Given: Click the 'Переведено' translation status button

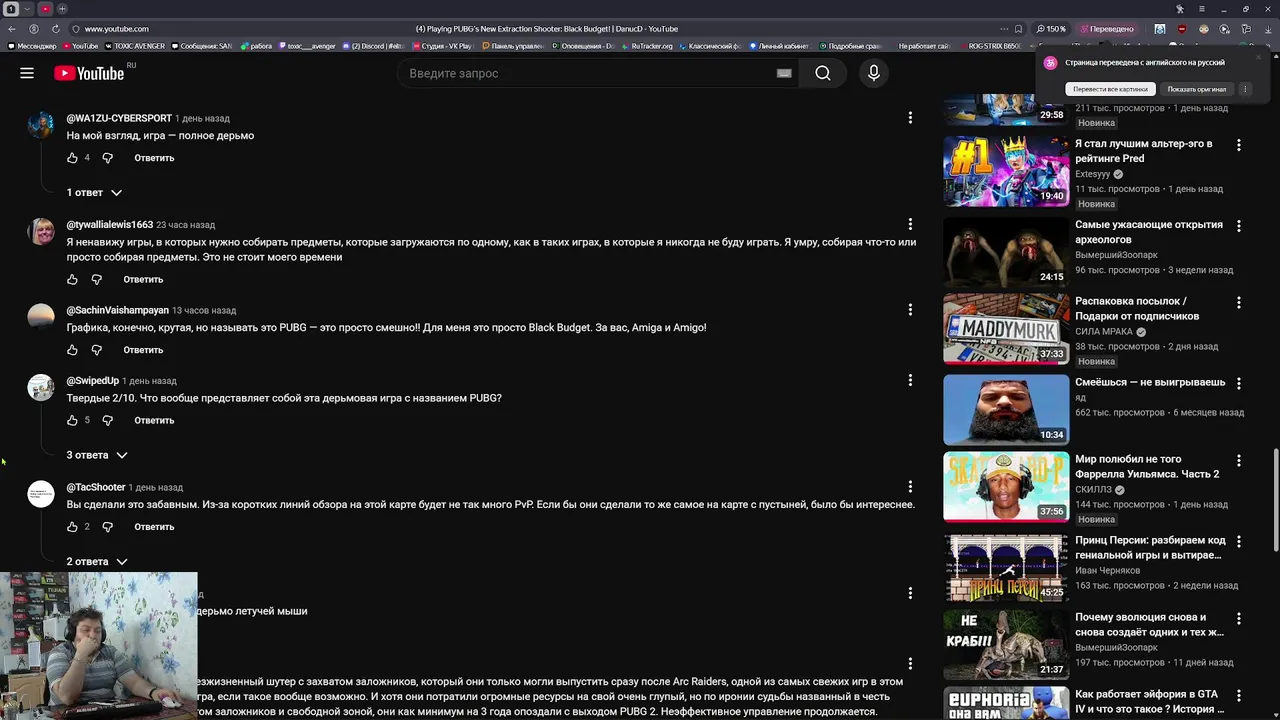Looking at the screenshot, I should click(1107, 29).
